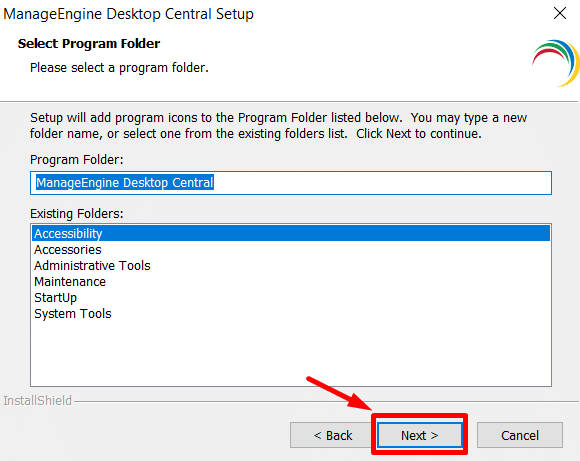Select Accessibility in Existing Folders

click(x=291, y=233)
